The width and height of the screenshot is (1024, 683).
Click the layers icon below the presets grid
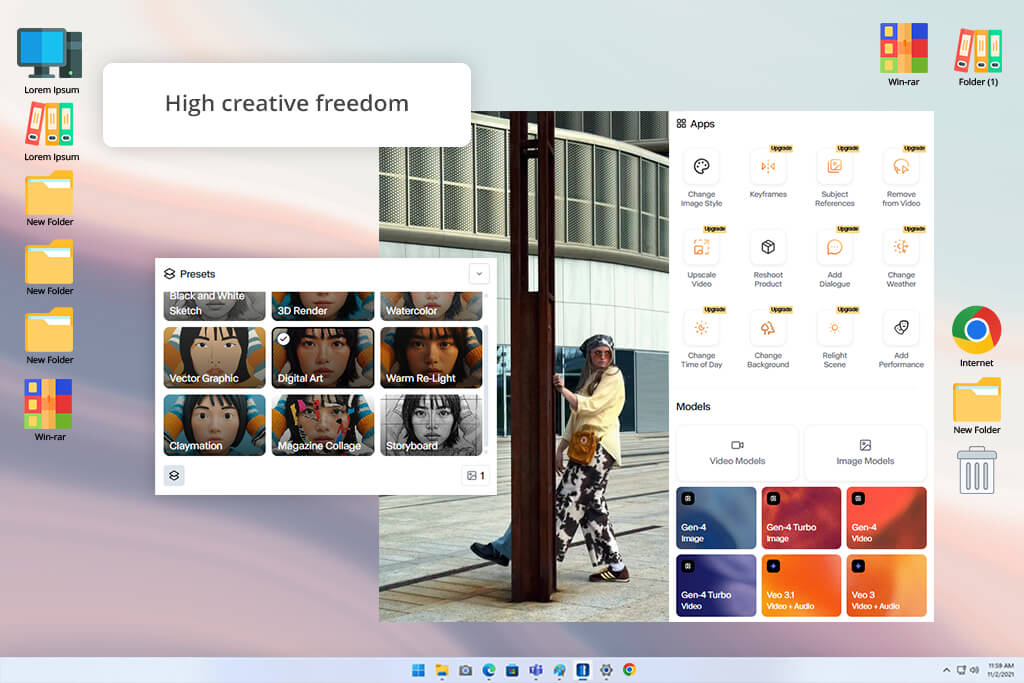174,475
